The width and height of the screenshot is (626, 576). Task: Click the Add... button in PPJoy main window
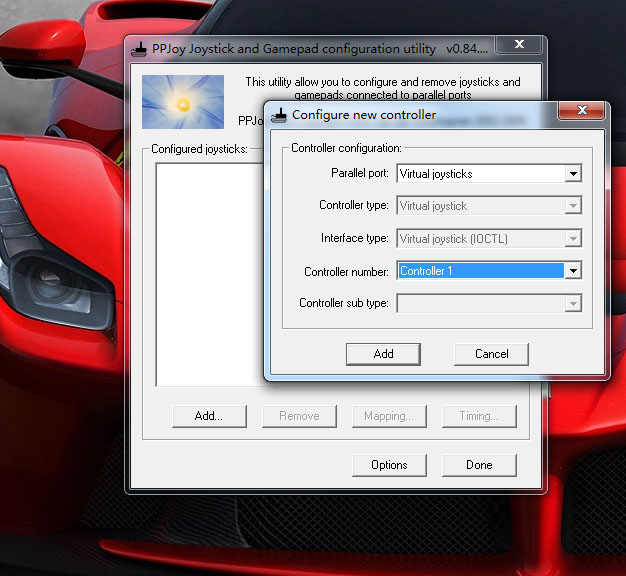coord(209,416)
